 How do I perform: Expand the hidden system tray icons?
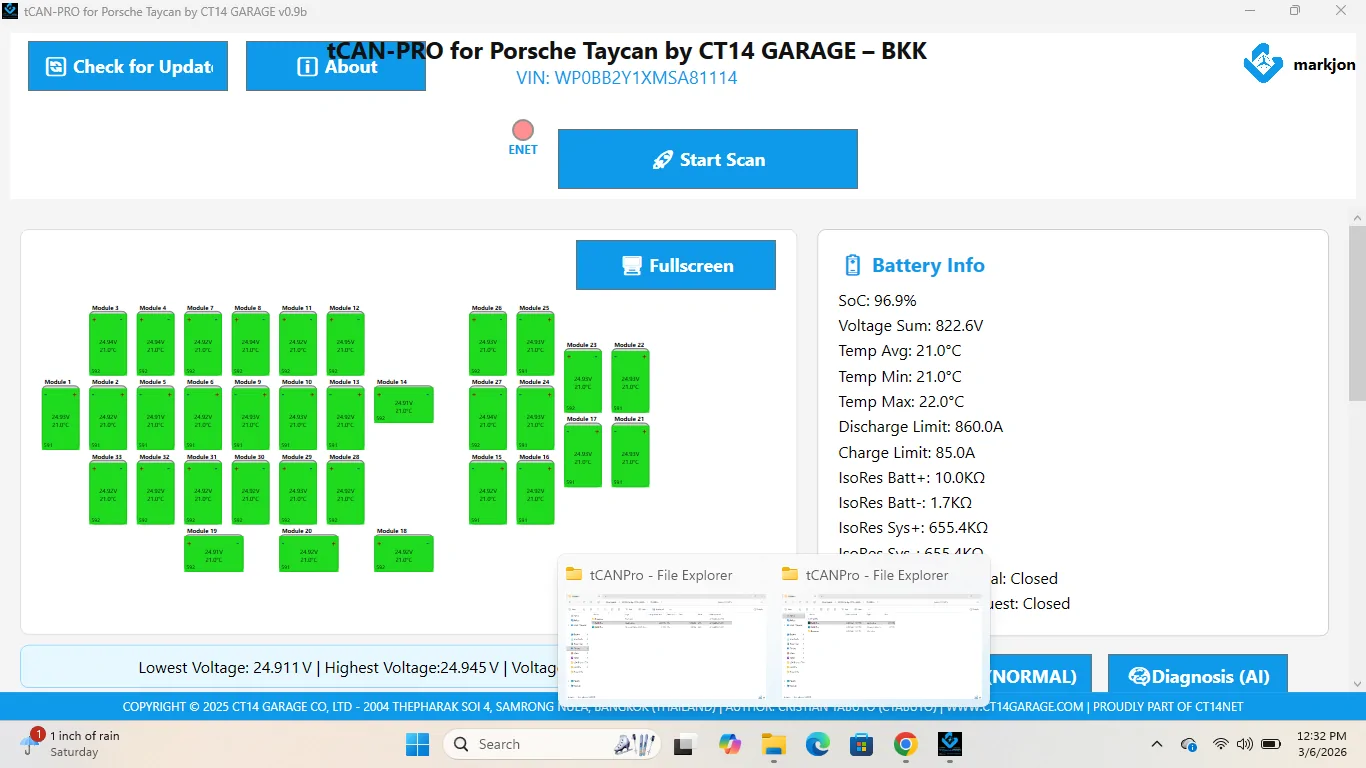pos(1157,744)
